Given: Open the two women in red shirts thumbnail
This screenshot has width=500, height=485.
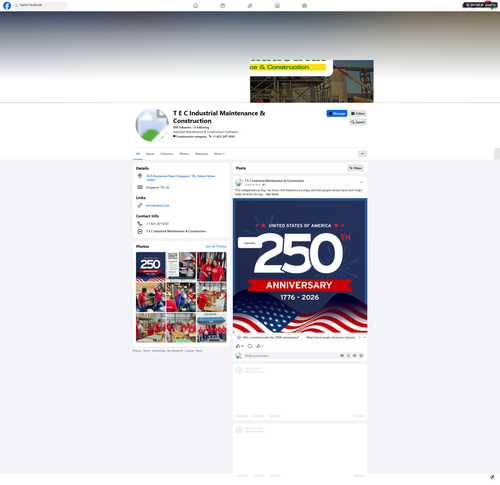Looking at the screenshot, I should 212,267.
